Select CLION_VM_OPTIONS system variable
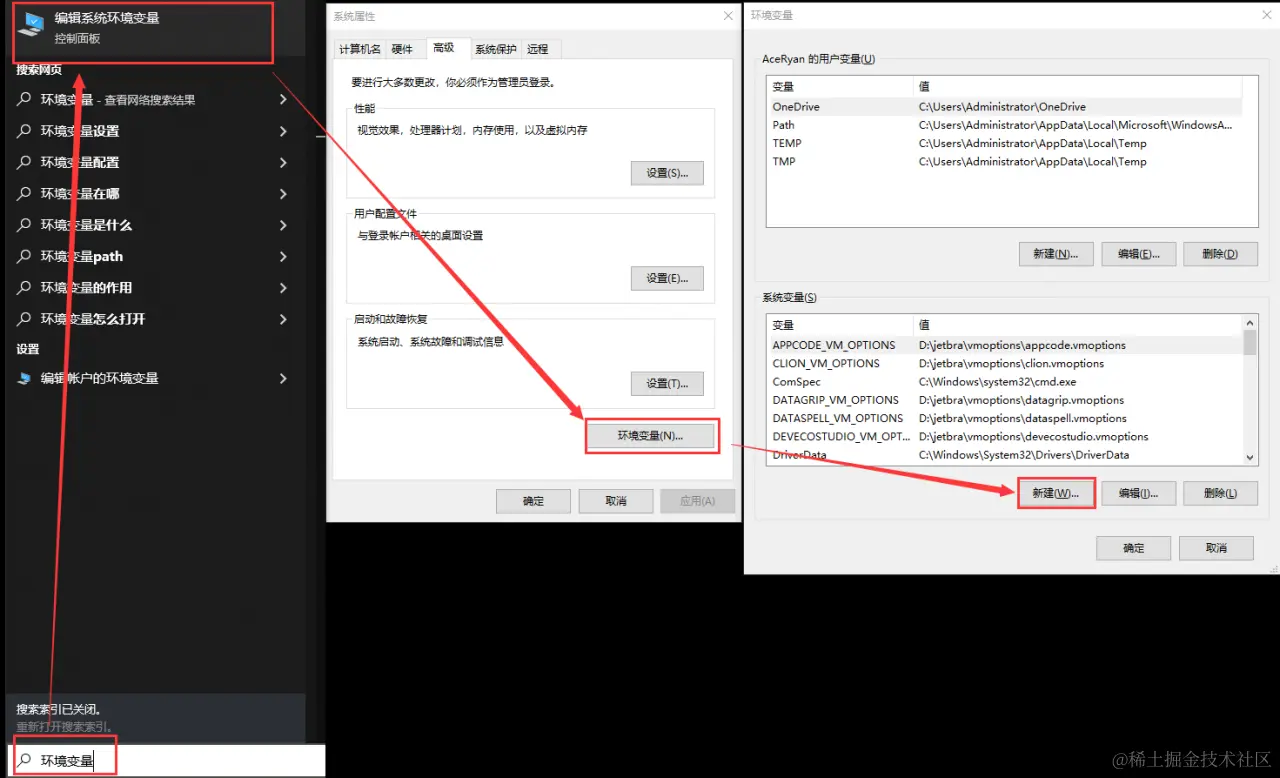The width and height of the screenshot is (1280, 778). click(1005, 363)
